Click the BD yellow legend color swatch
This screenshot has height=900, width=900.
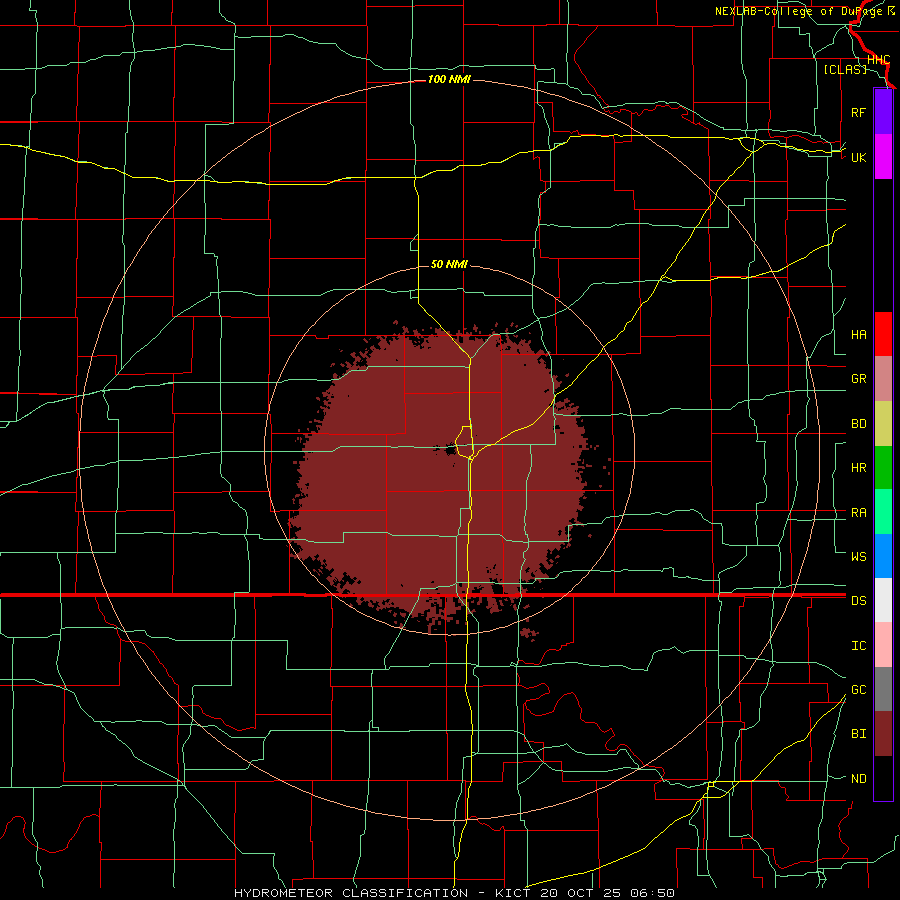coord(883,423)
